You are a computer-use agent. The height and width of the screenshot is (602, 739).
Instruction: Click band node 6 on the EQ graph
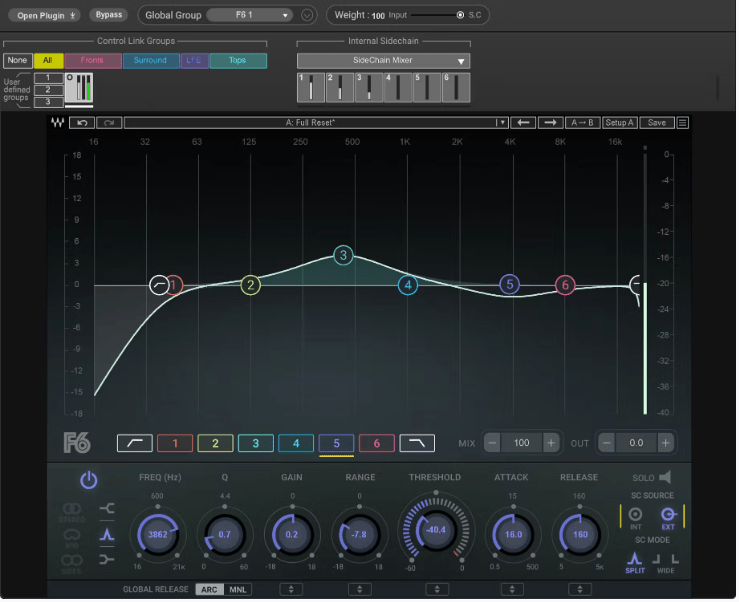[565, 285]
